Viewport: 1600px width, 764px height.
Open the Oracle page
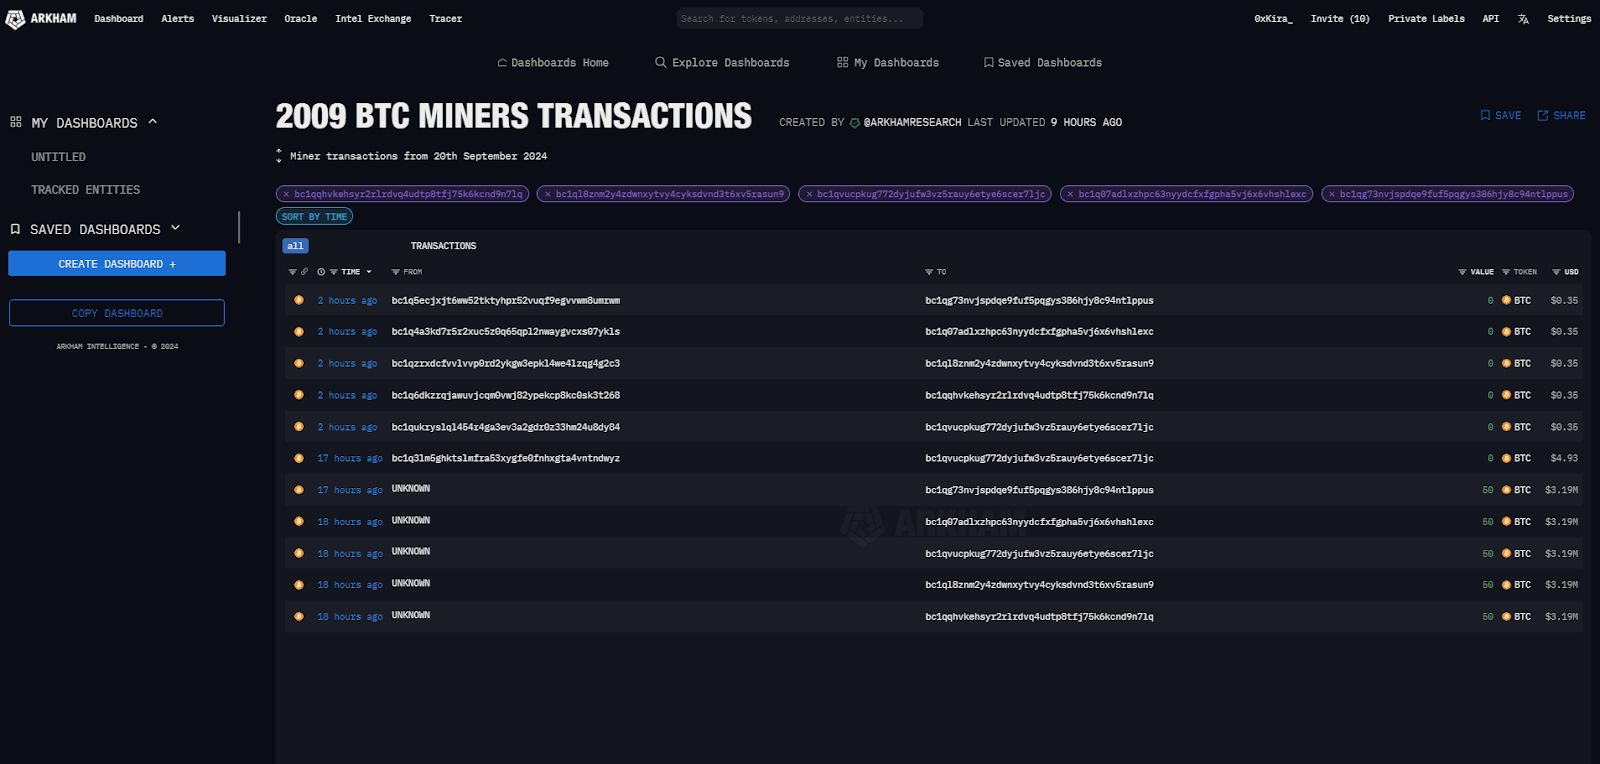pos(300,19)
